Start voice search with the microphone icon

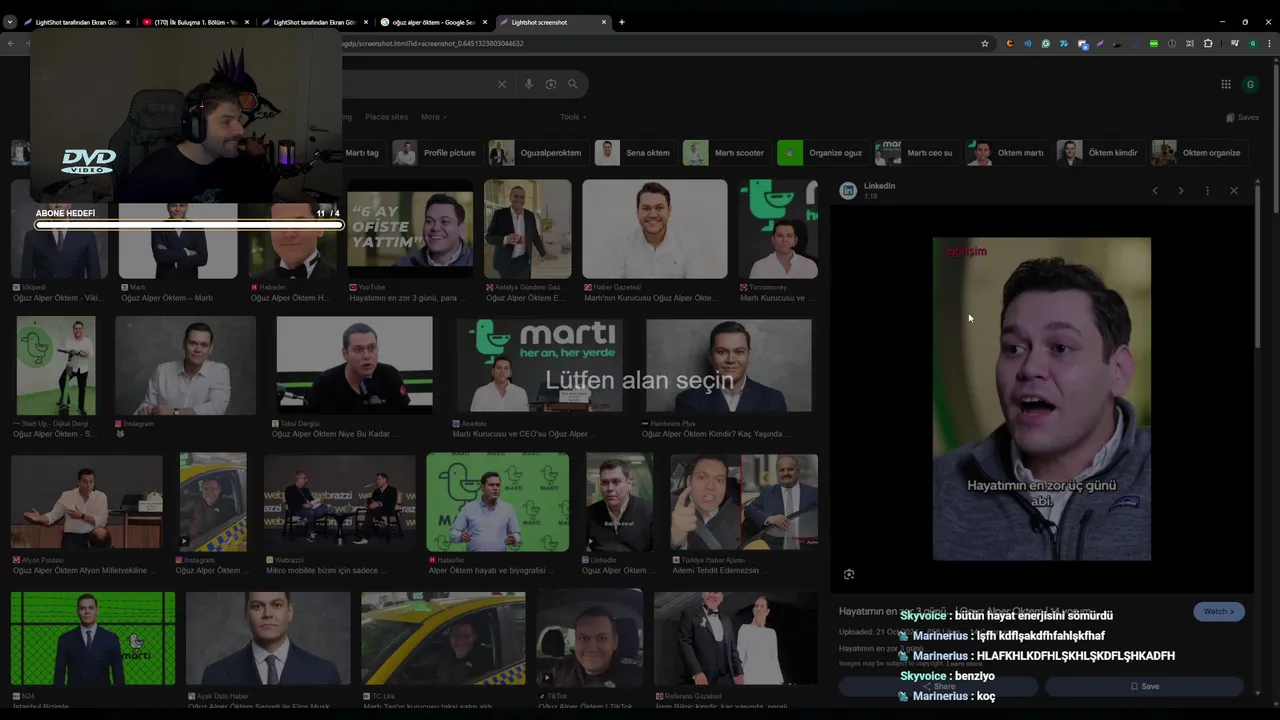click(529, 84)
